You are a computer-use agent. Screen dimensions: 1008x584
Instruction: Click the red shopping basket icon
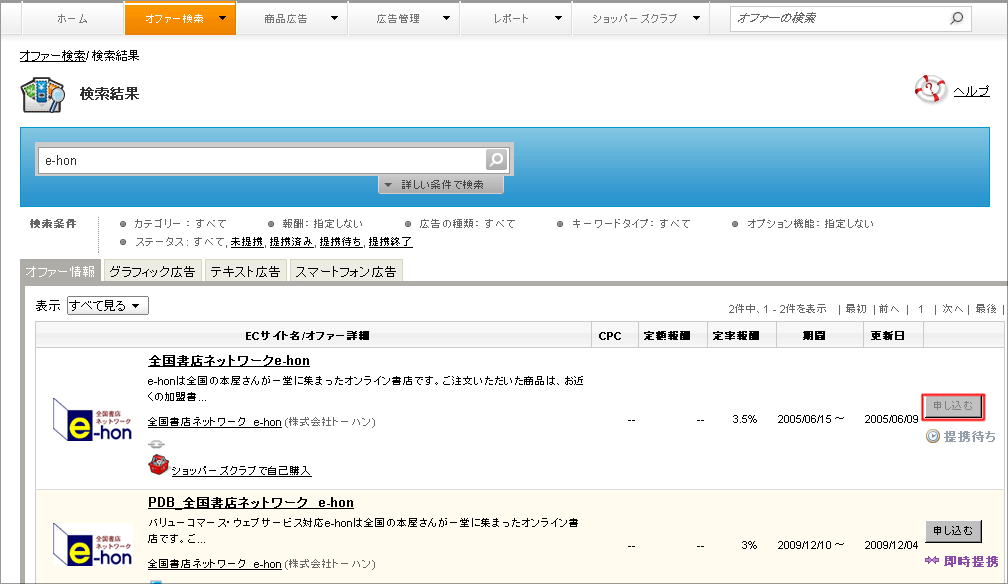pyautogui.click(x=158, y=464)
